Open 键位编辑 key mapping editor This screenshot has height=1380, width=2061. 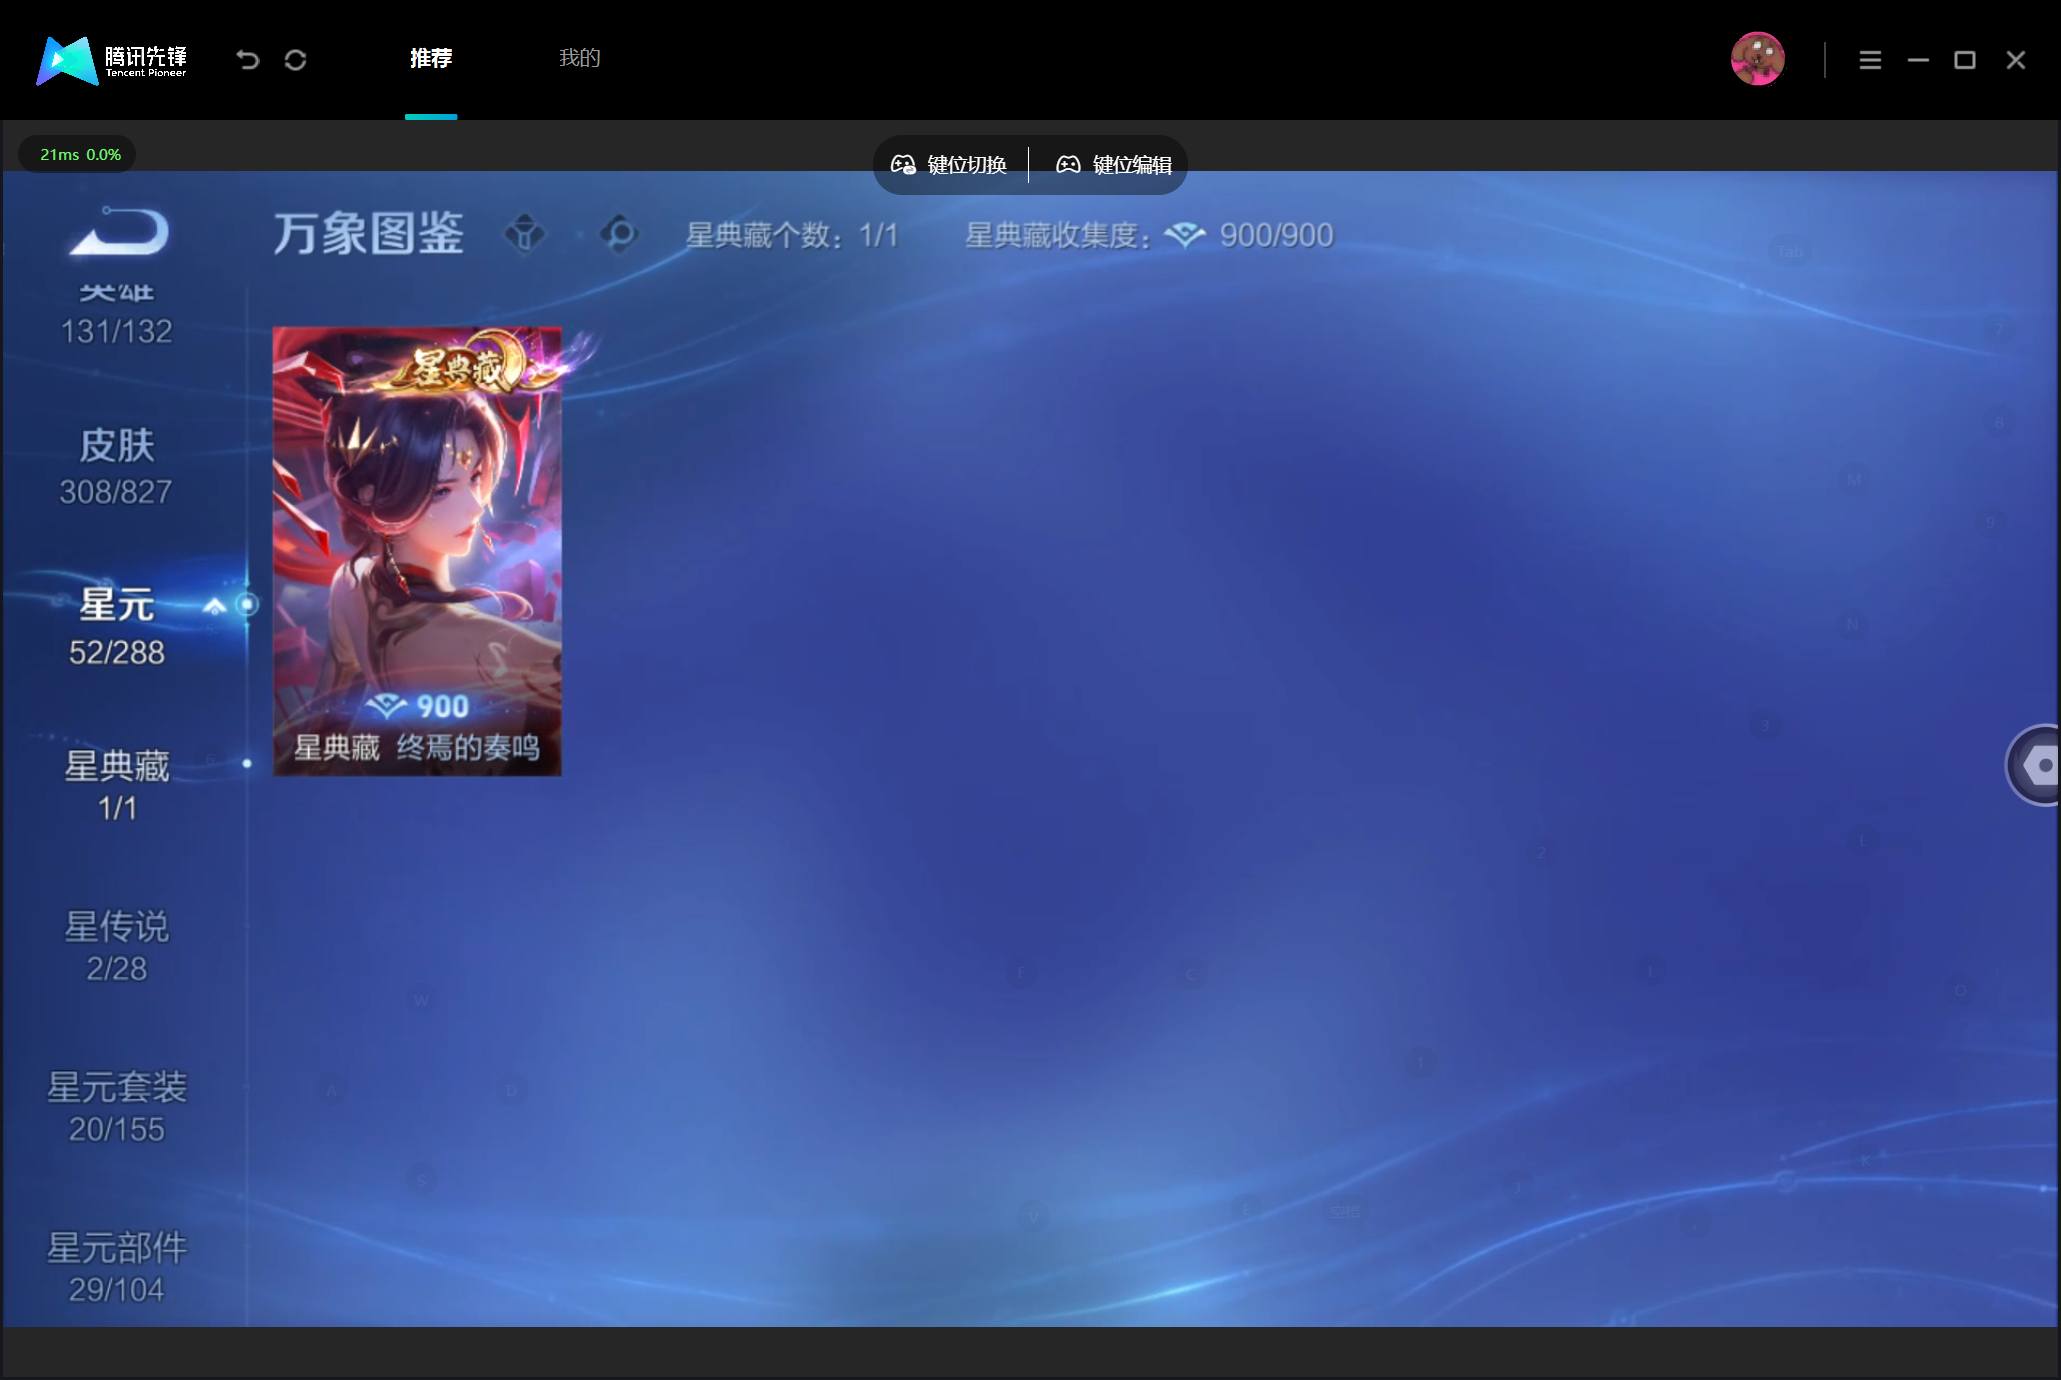pos(1114,165)
